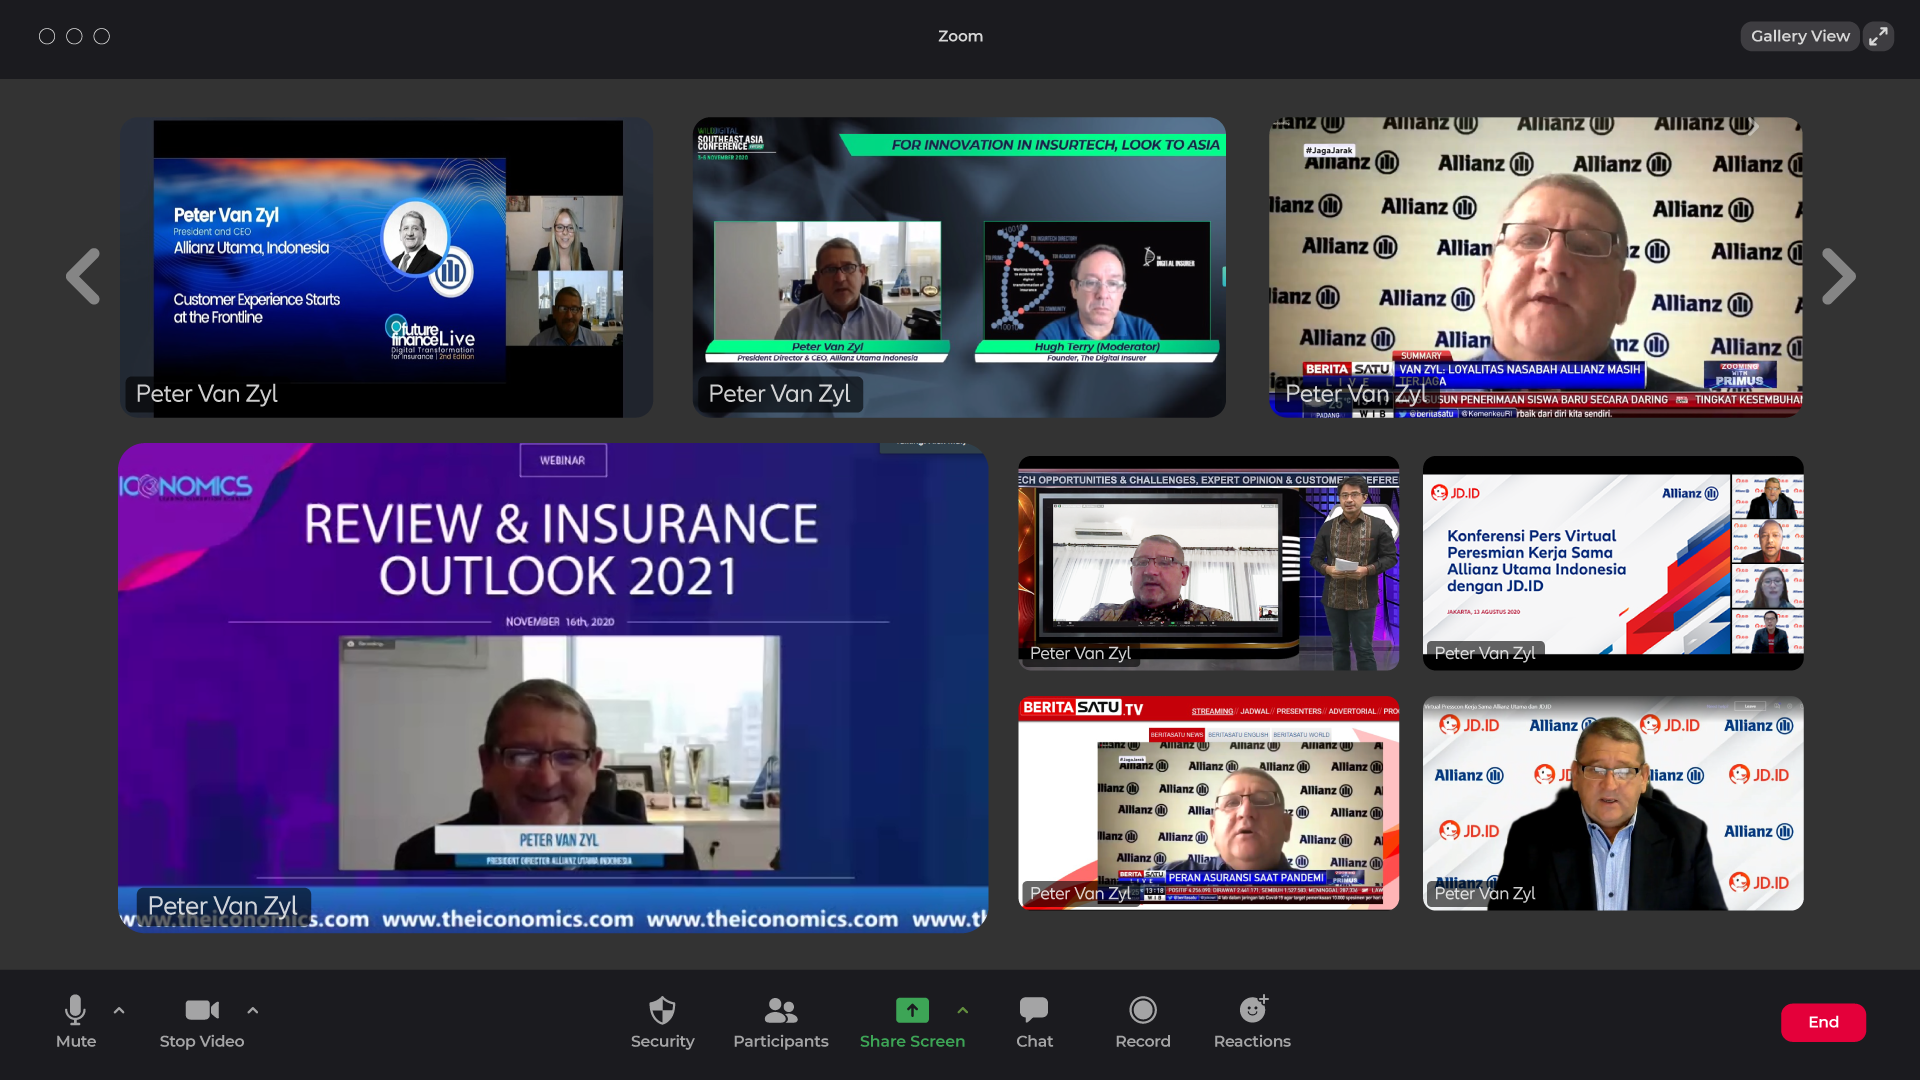The width and height of the screenshot is (1920, 1080).
Task: Select the JD.ID Allianz backdrop speaker tile
Action: point(1613,803)
